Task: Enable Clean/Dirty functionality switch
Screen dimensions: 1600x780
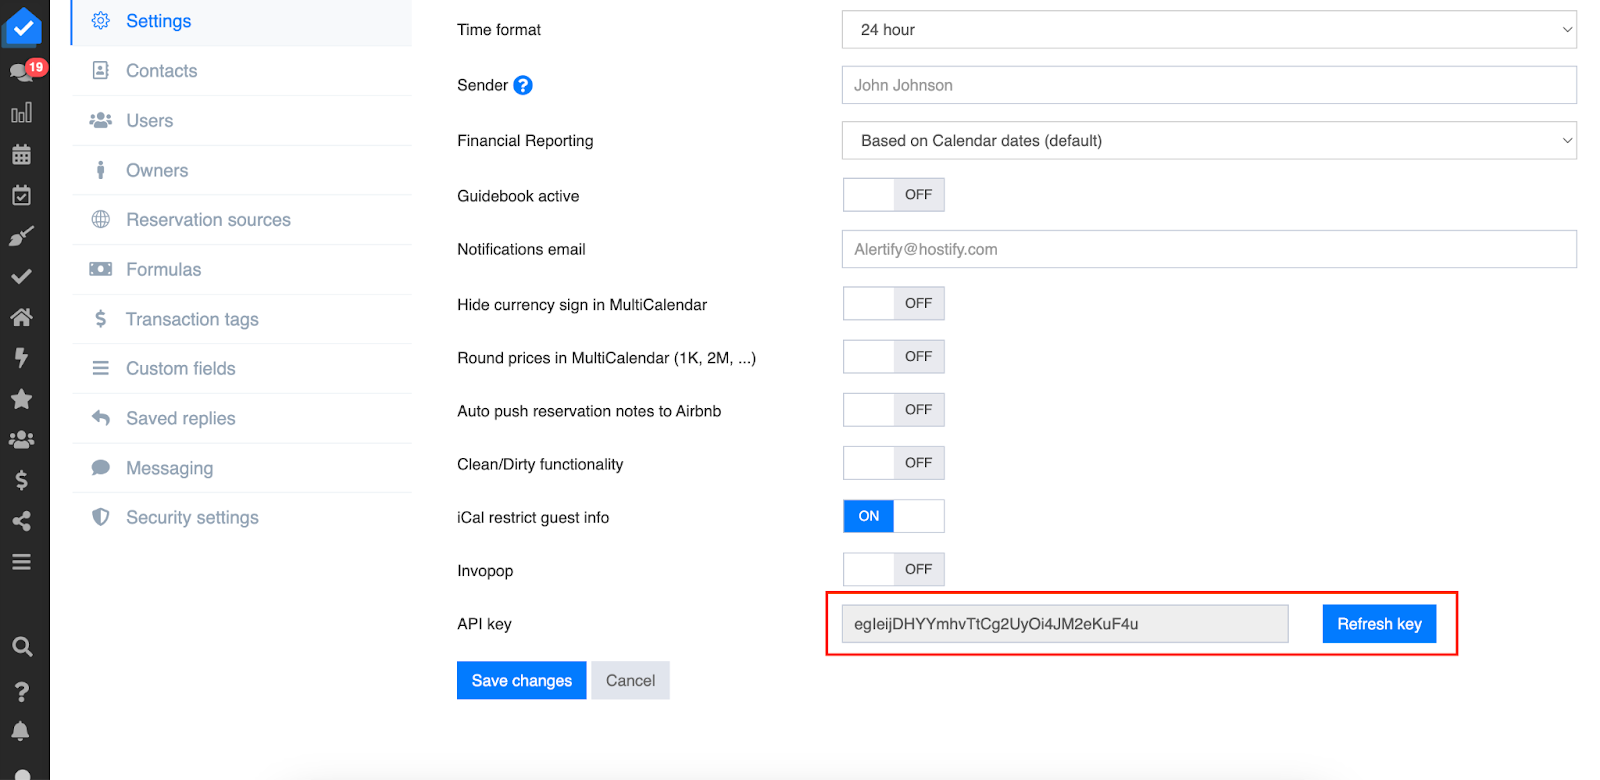Action: pos(893,463)
